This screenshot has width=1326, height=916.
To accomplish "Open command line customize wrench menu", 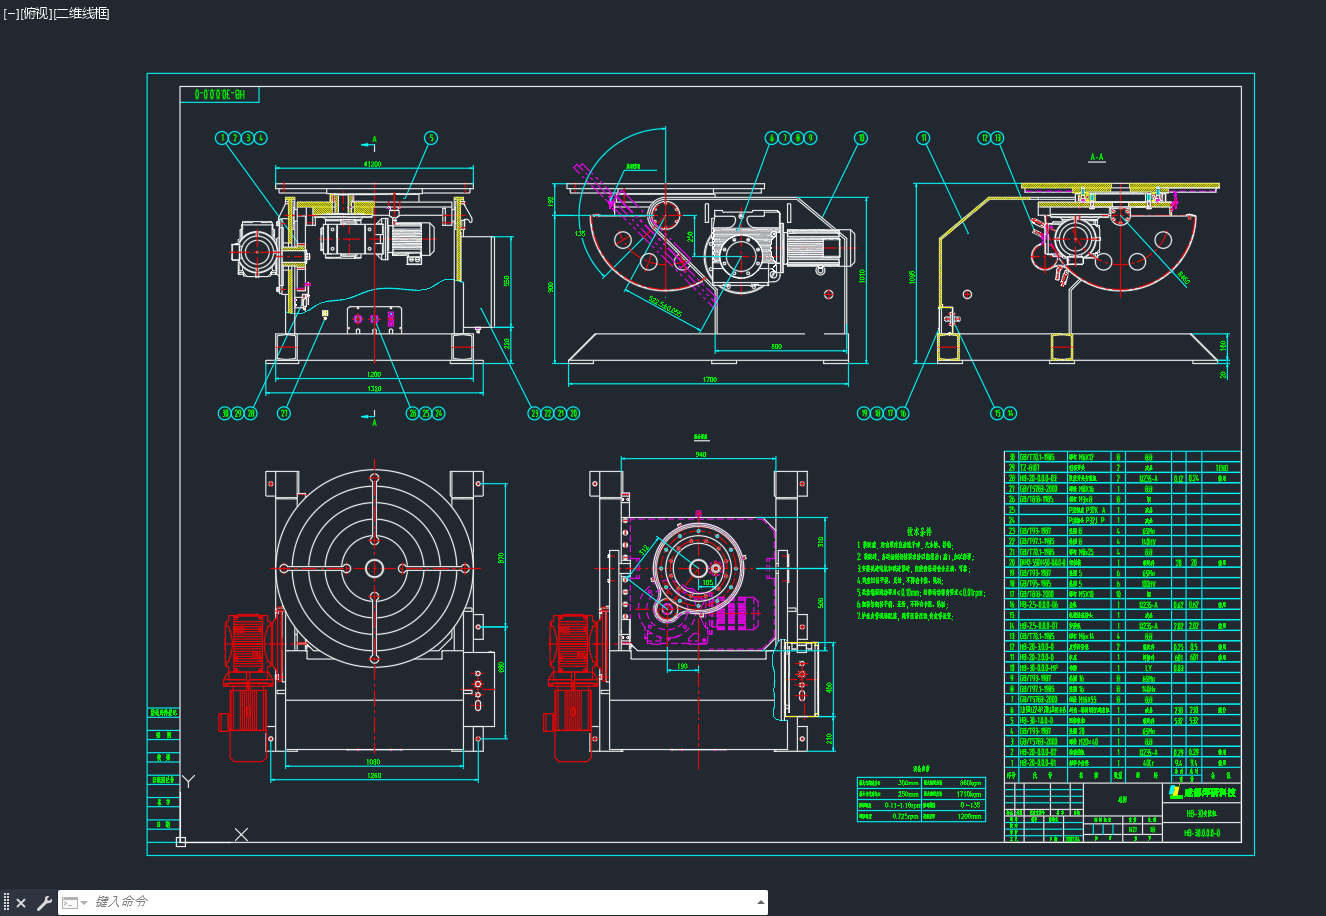I will (44, 903).
